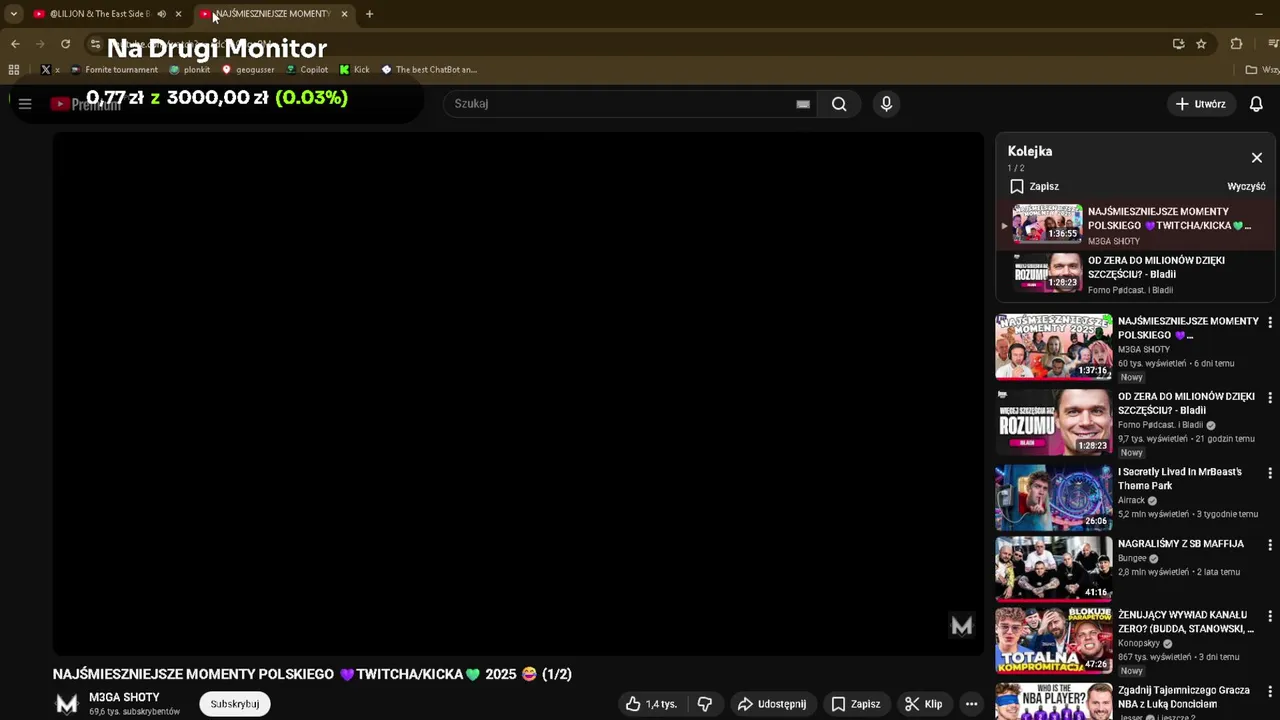Open options for MrBeast's Theme Park video
This screenshot has width=1280, height=720.
click(x=1270, y=473)
